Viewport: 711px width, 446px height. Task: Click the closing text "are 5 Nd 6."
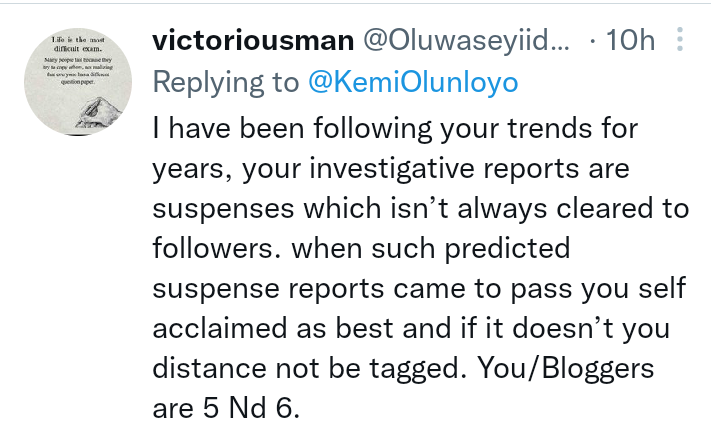pyautogui.click(x=214, y=406)
